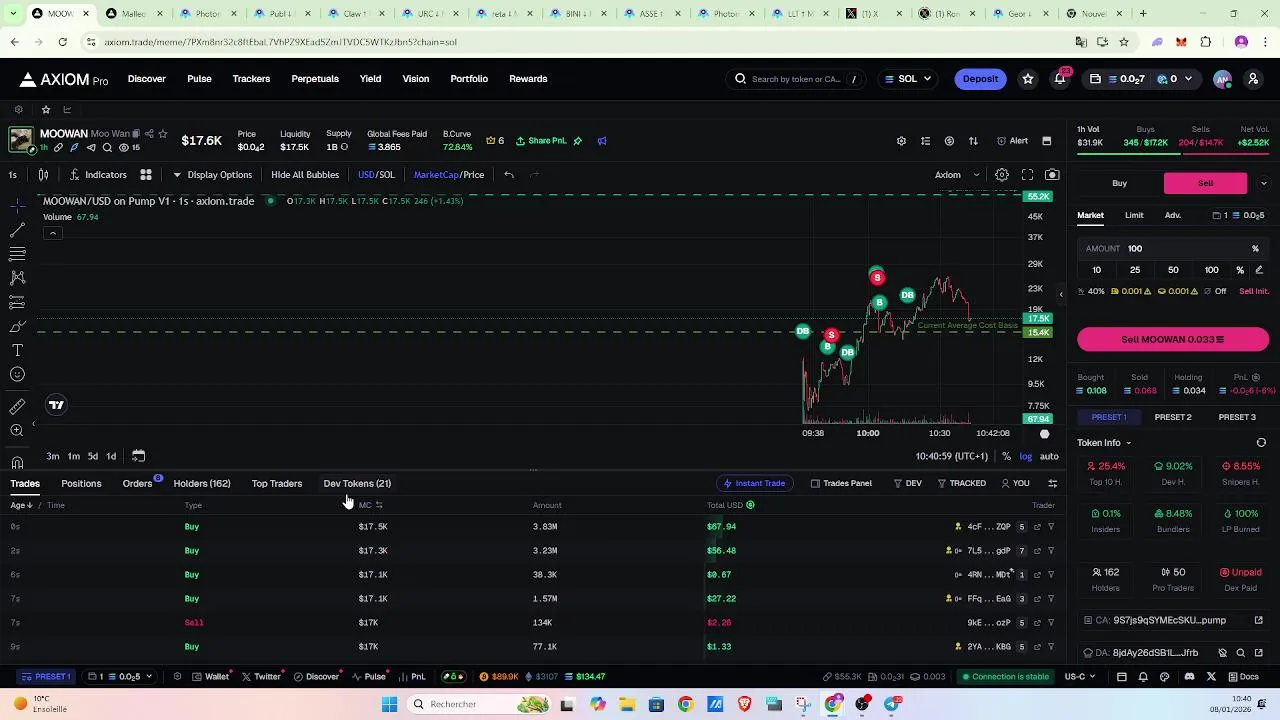Toggle MarketCap/Price chart mode
The width and height of the screenshot is (1280, 720).
point(449,175)
